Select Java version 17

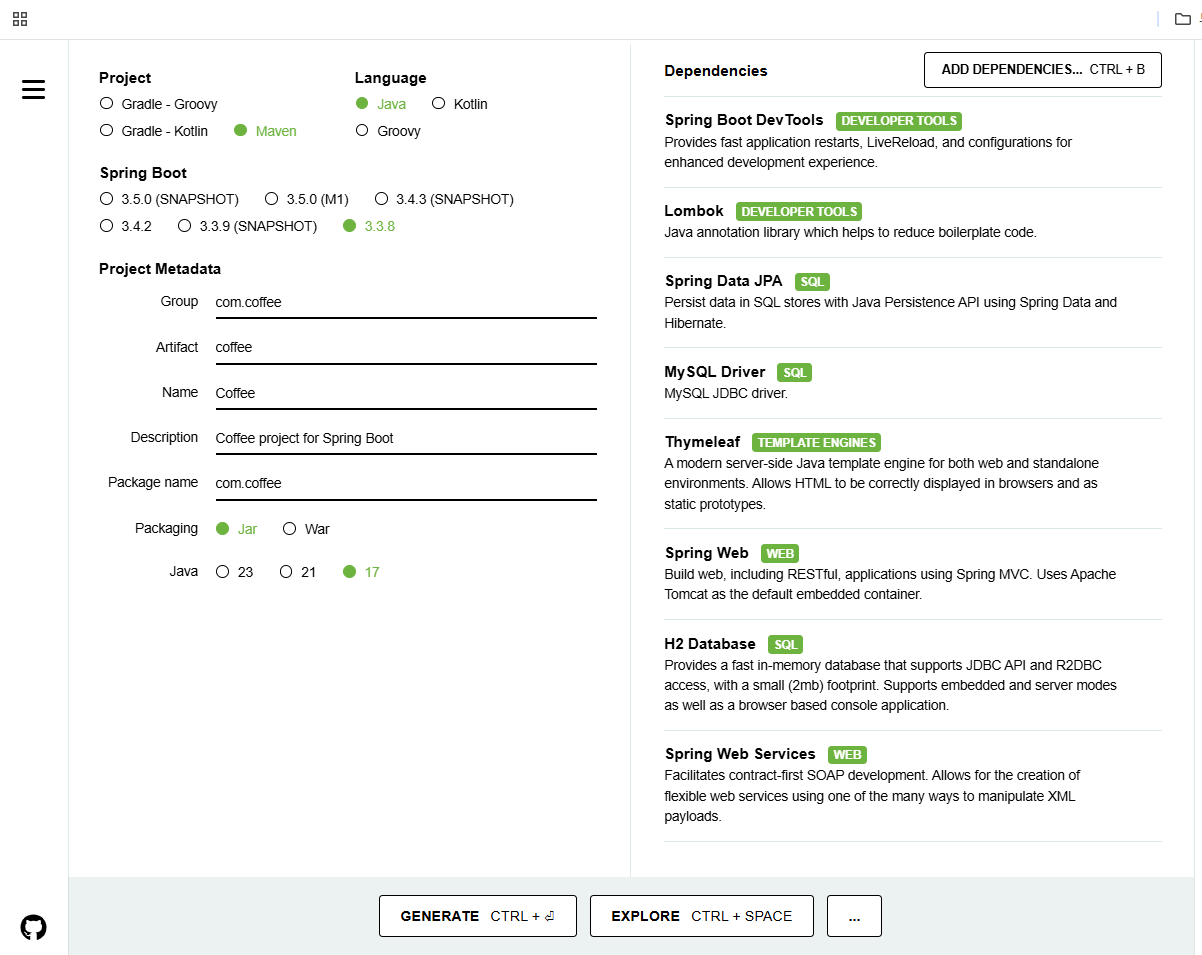pos(362,572)
